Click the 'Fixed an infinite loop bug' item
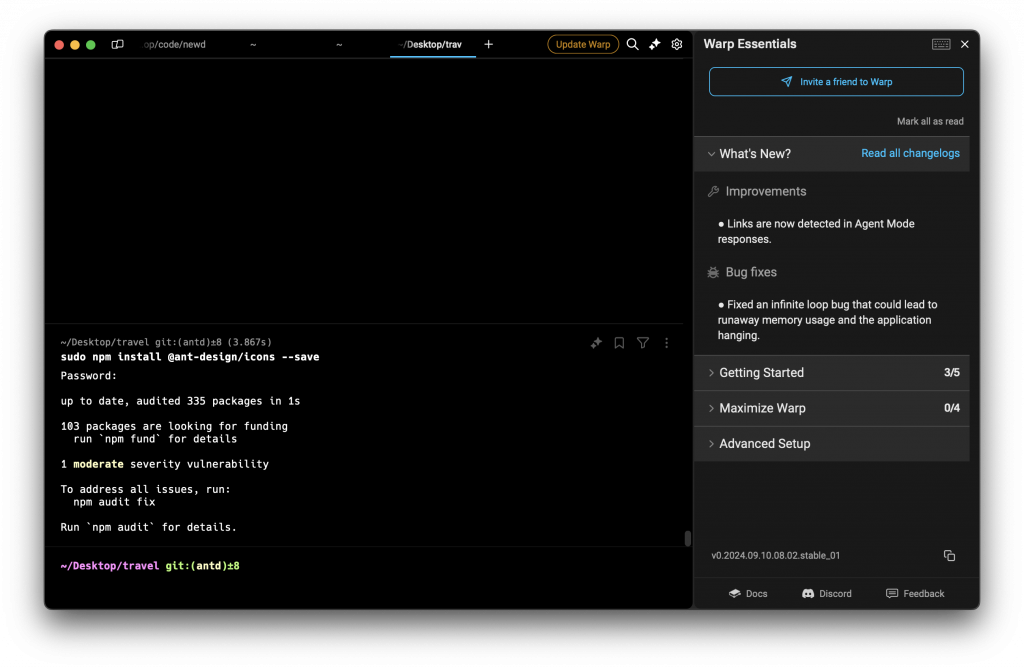The width and height of the screenshot is (1024, 668). coord(827,320)
